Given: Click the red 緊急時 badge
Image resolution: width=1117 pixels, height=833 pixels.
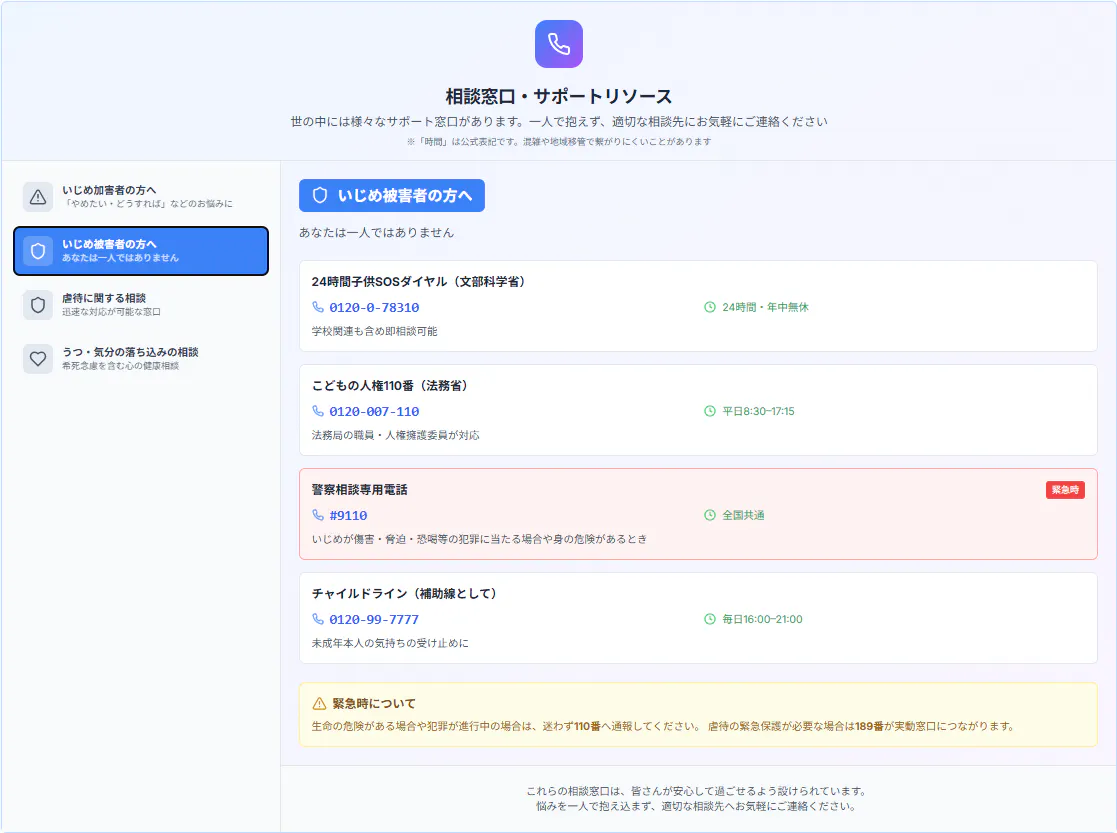Looking at the screenshot, I should [1065, 490].
